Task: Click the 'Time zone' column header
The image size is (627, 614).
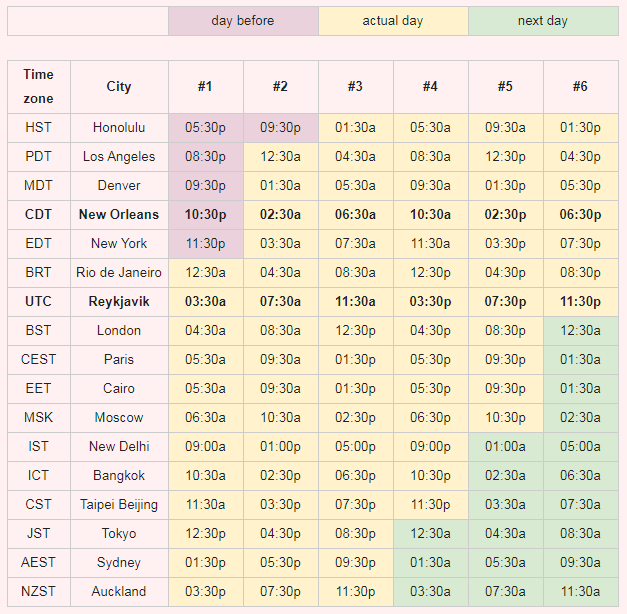Action: pyautogui.click(x=39, y=87)
